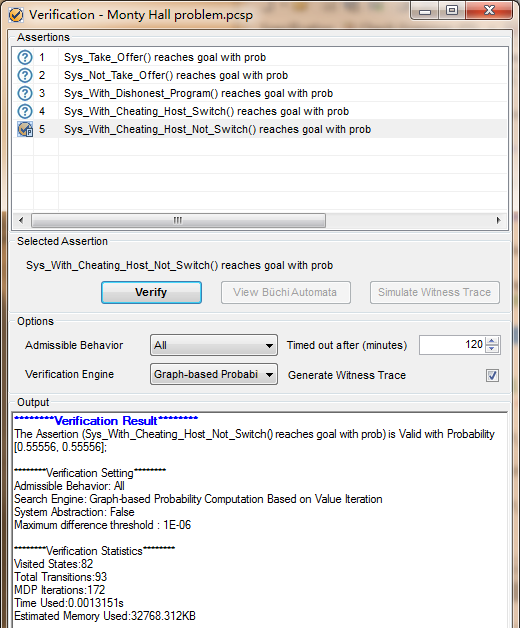
Task: Click assertion number 1 cell
Action: coord(42,57)
